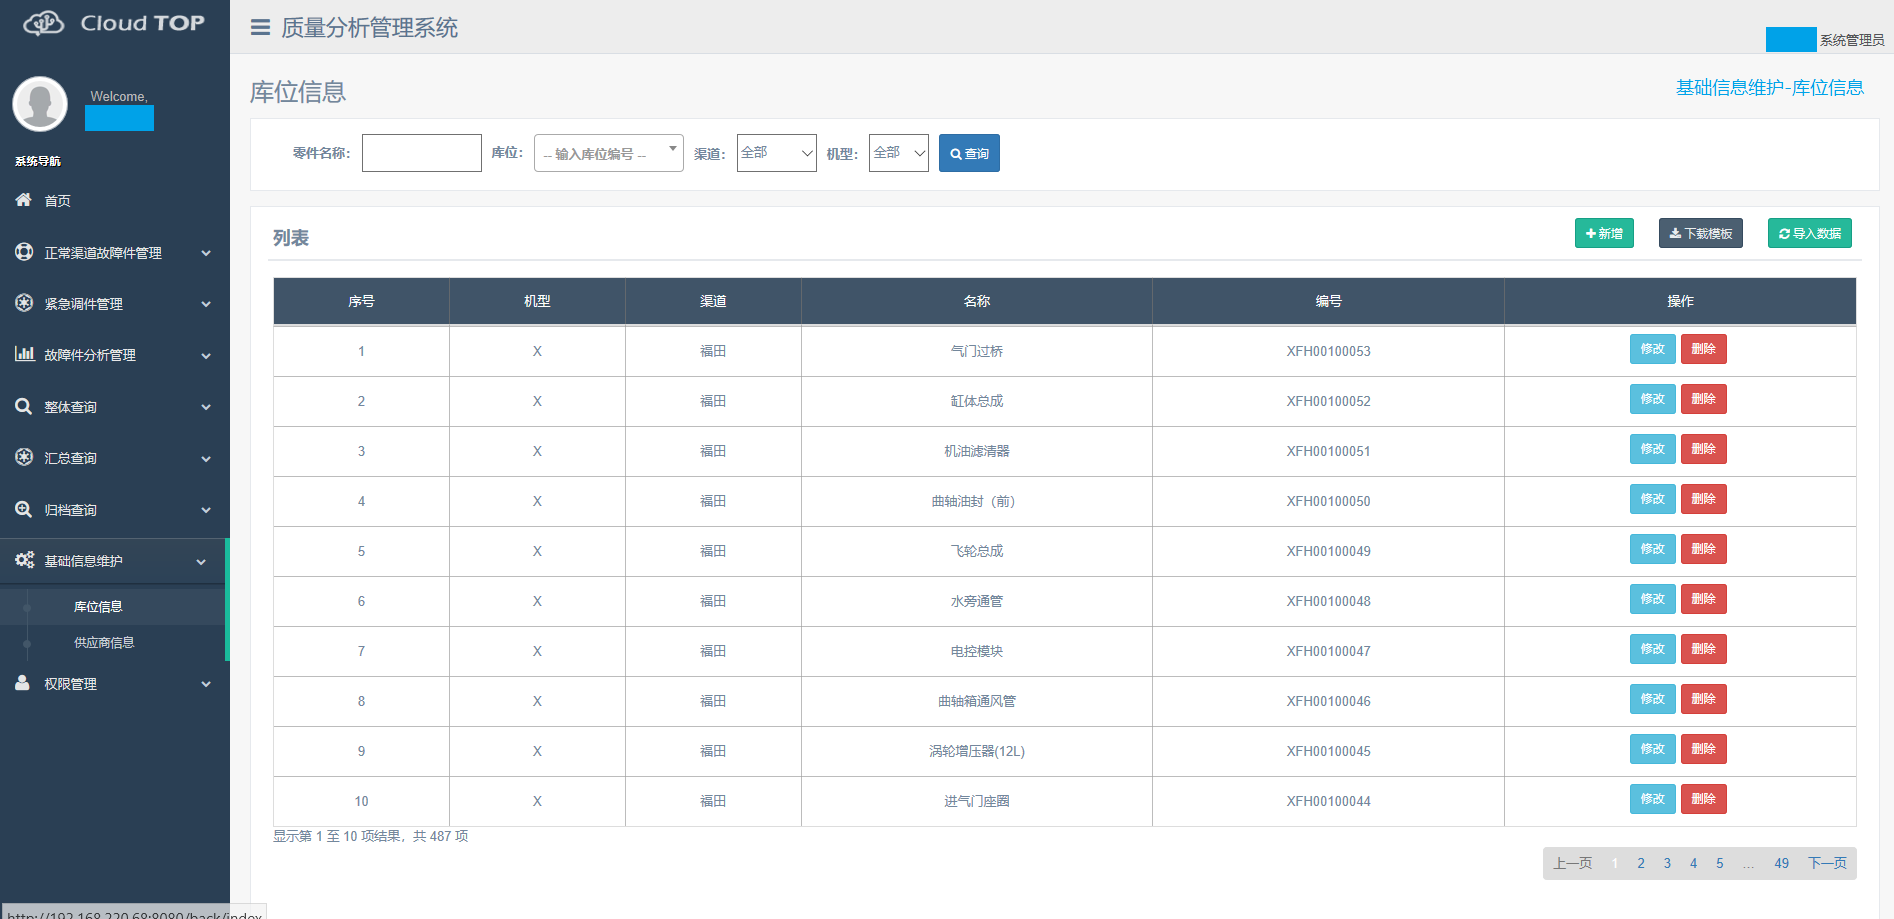Screen dimensions: 1894x919
Task: Click the user avatar picture
Action: click(x=40, y=104)
